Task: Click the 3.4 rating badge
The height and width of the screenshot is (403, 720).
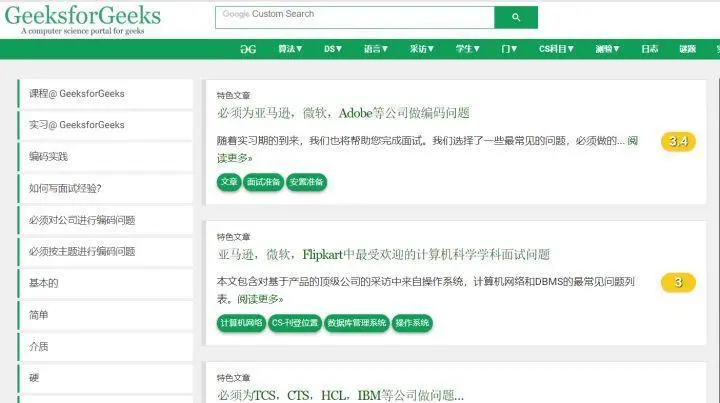Action: (678, 141)
